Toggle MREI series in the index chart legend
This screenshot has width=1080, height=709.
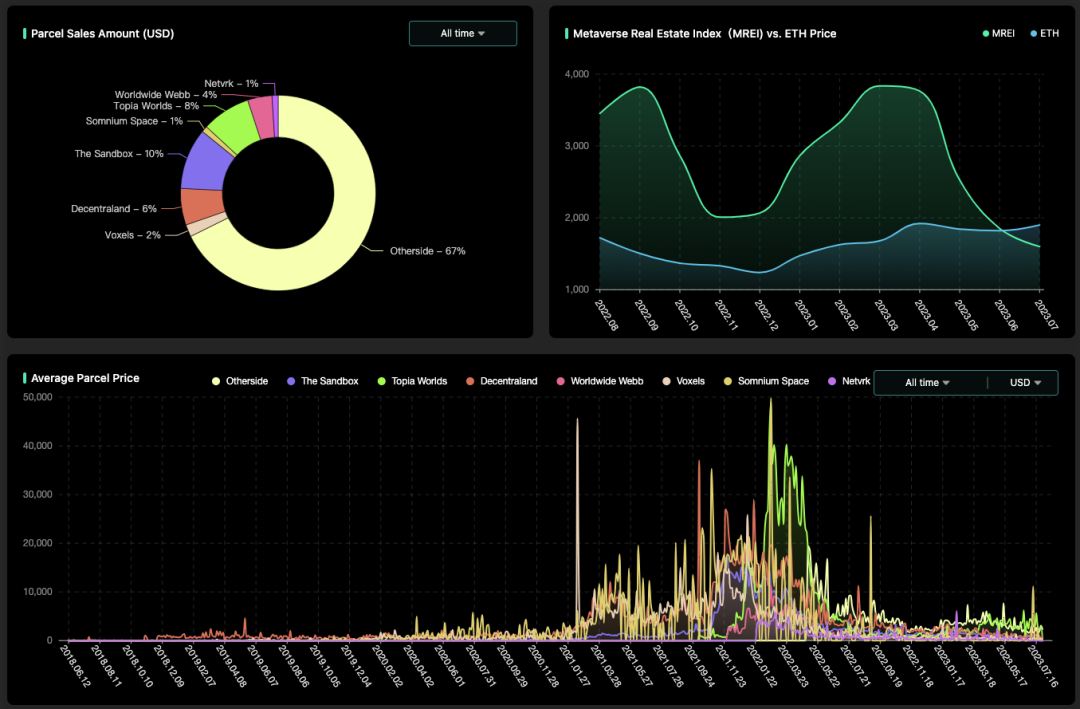[x=999, y=33]
